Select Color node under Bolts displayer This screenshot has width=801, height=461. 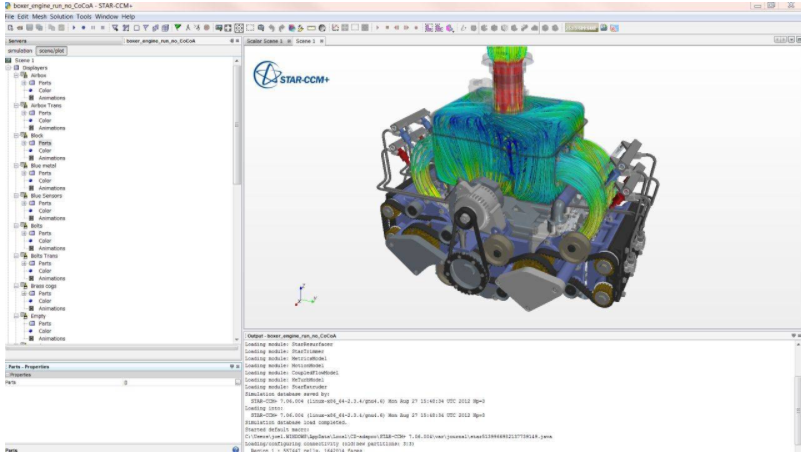(x=45, y=241)
